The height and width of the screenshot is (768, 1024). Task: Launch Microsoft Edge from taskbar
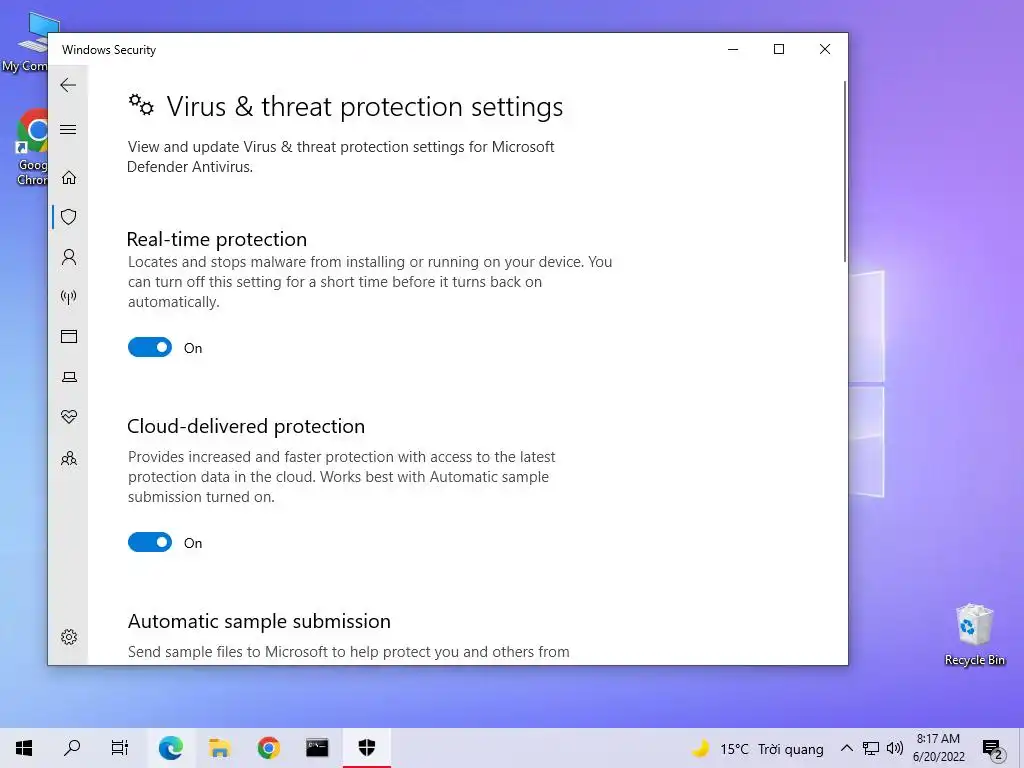point(170,748)
